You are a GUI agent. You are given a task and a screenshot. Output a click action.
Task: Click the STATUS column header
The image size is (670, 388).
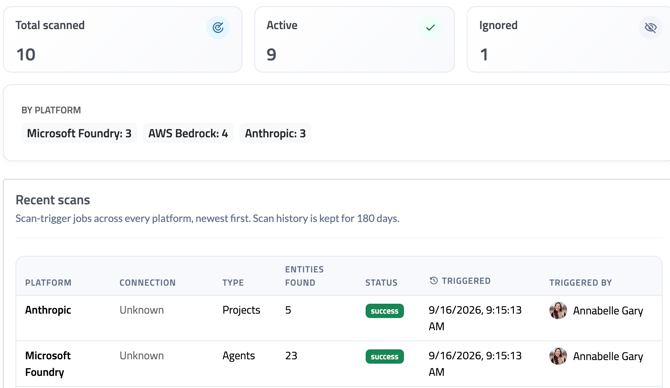click(381, 283)
